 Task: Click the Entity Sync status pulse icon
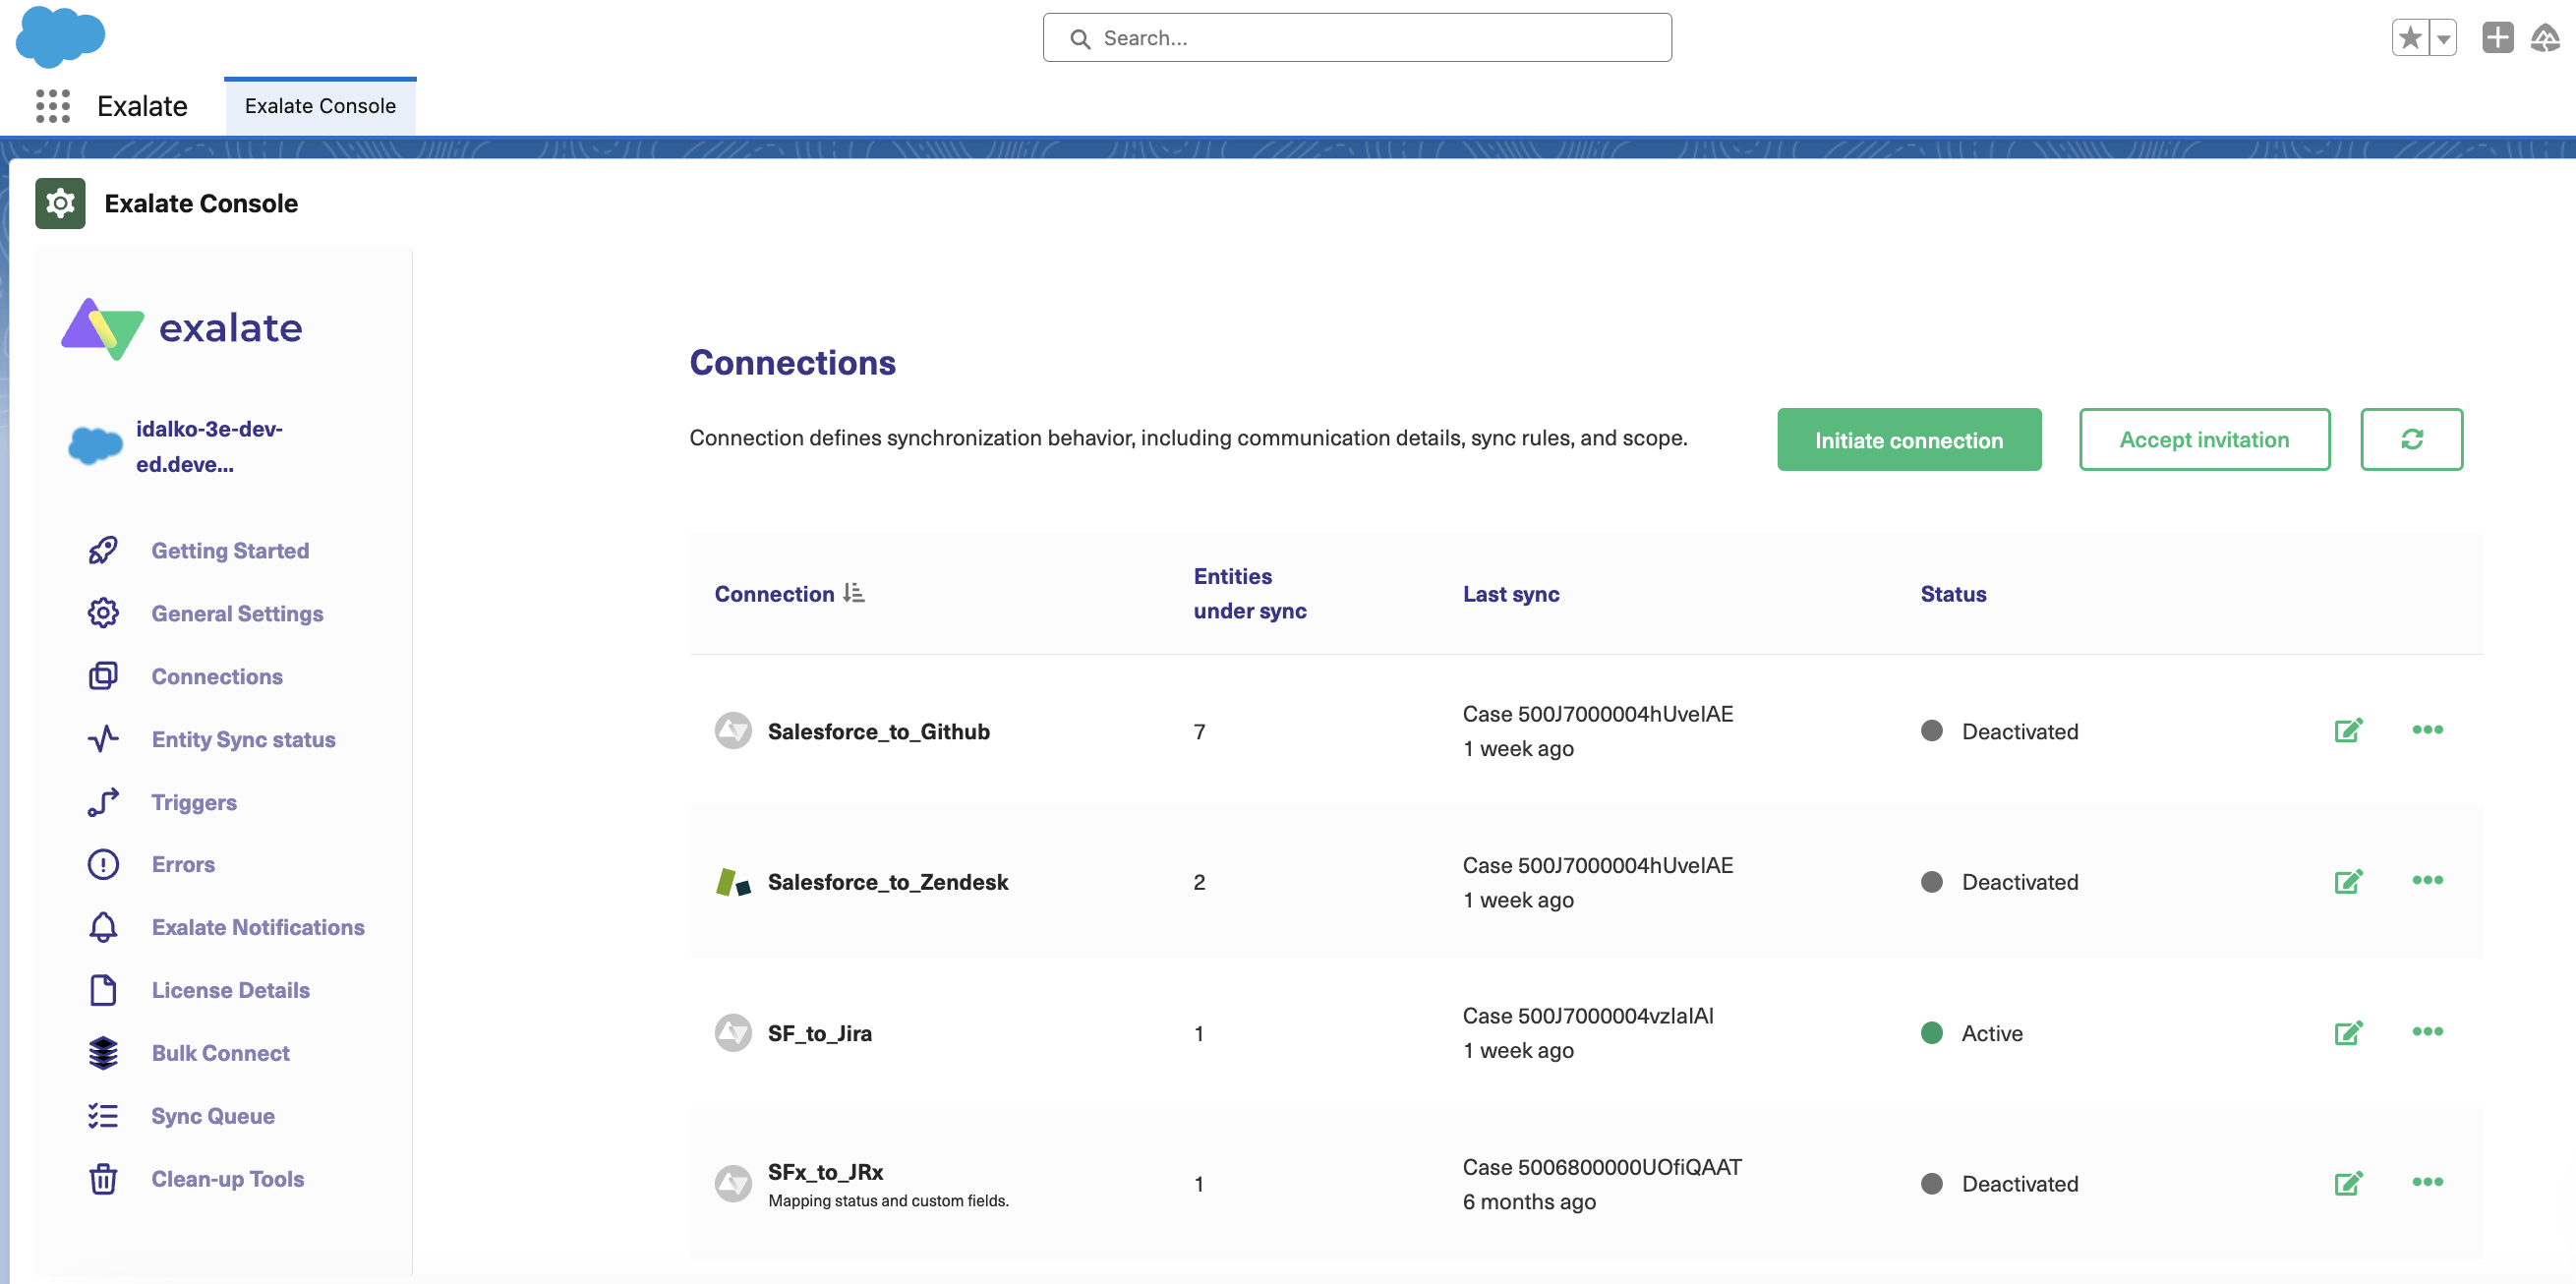(x=103, y=739)
